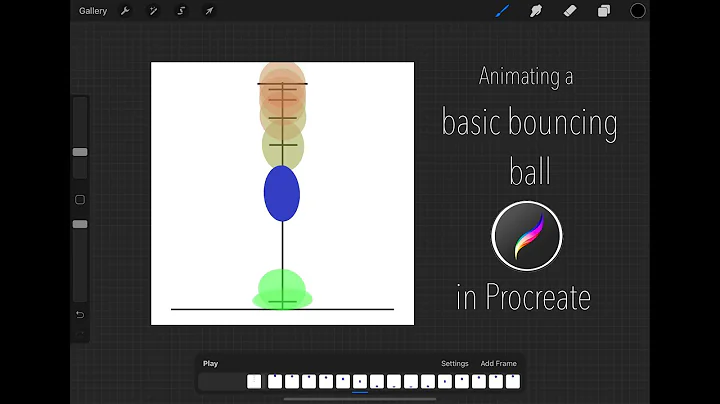The width and height of the screenshot is (720, 404).
Task: Undo the last action
Action: (80, 314)
